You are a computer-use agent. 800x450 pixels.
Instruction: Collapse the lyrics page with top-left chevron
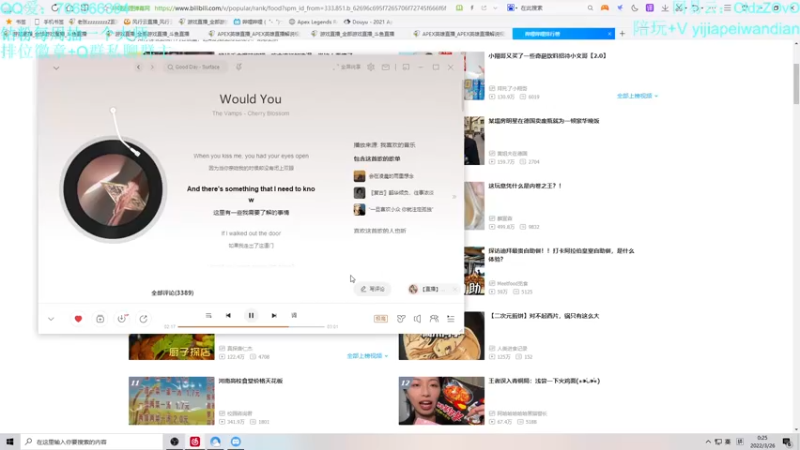(x=56, y=67)
